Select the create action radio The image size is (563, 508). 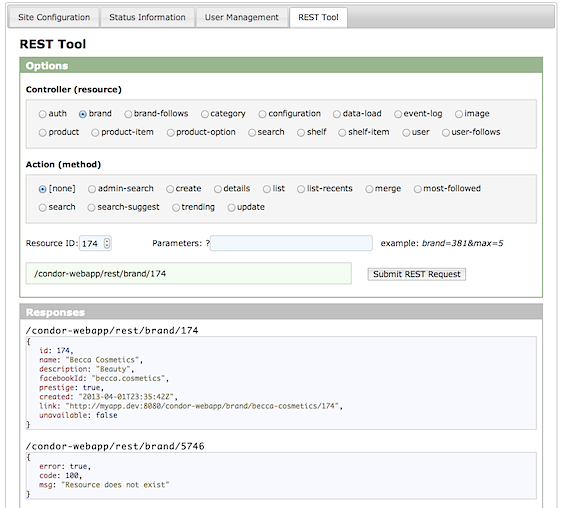(x=170, y=189)
